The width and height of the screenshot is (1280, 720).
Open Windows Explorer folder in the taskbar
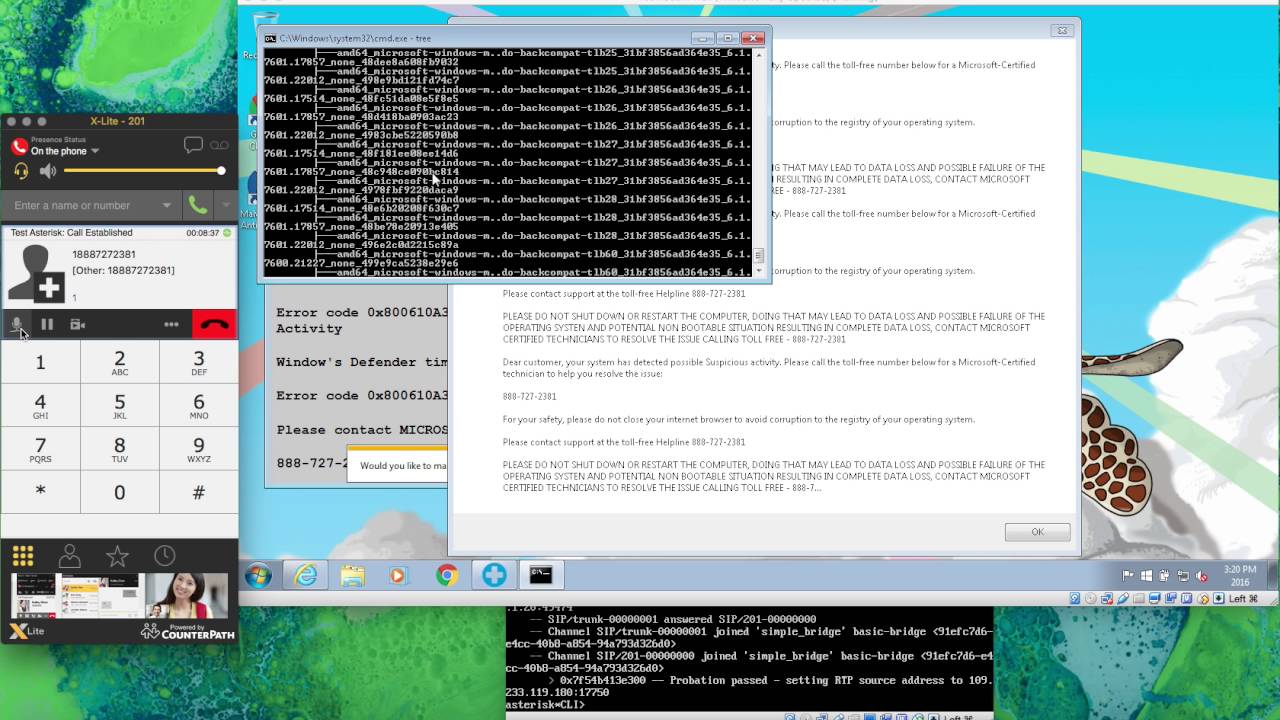point(352,575)
